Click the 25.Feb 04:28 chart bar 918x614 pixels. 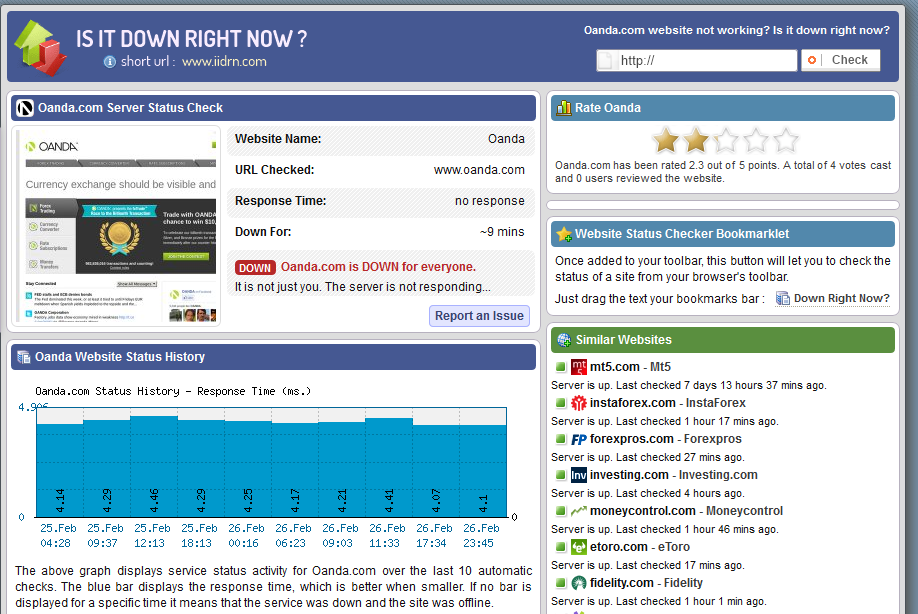[x=60, y=470]
